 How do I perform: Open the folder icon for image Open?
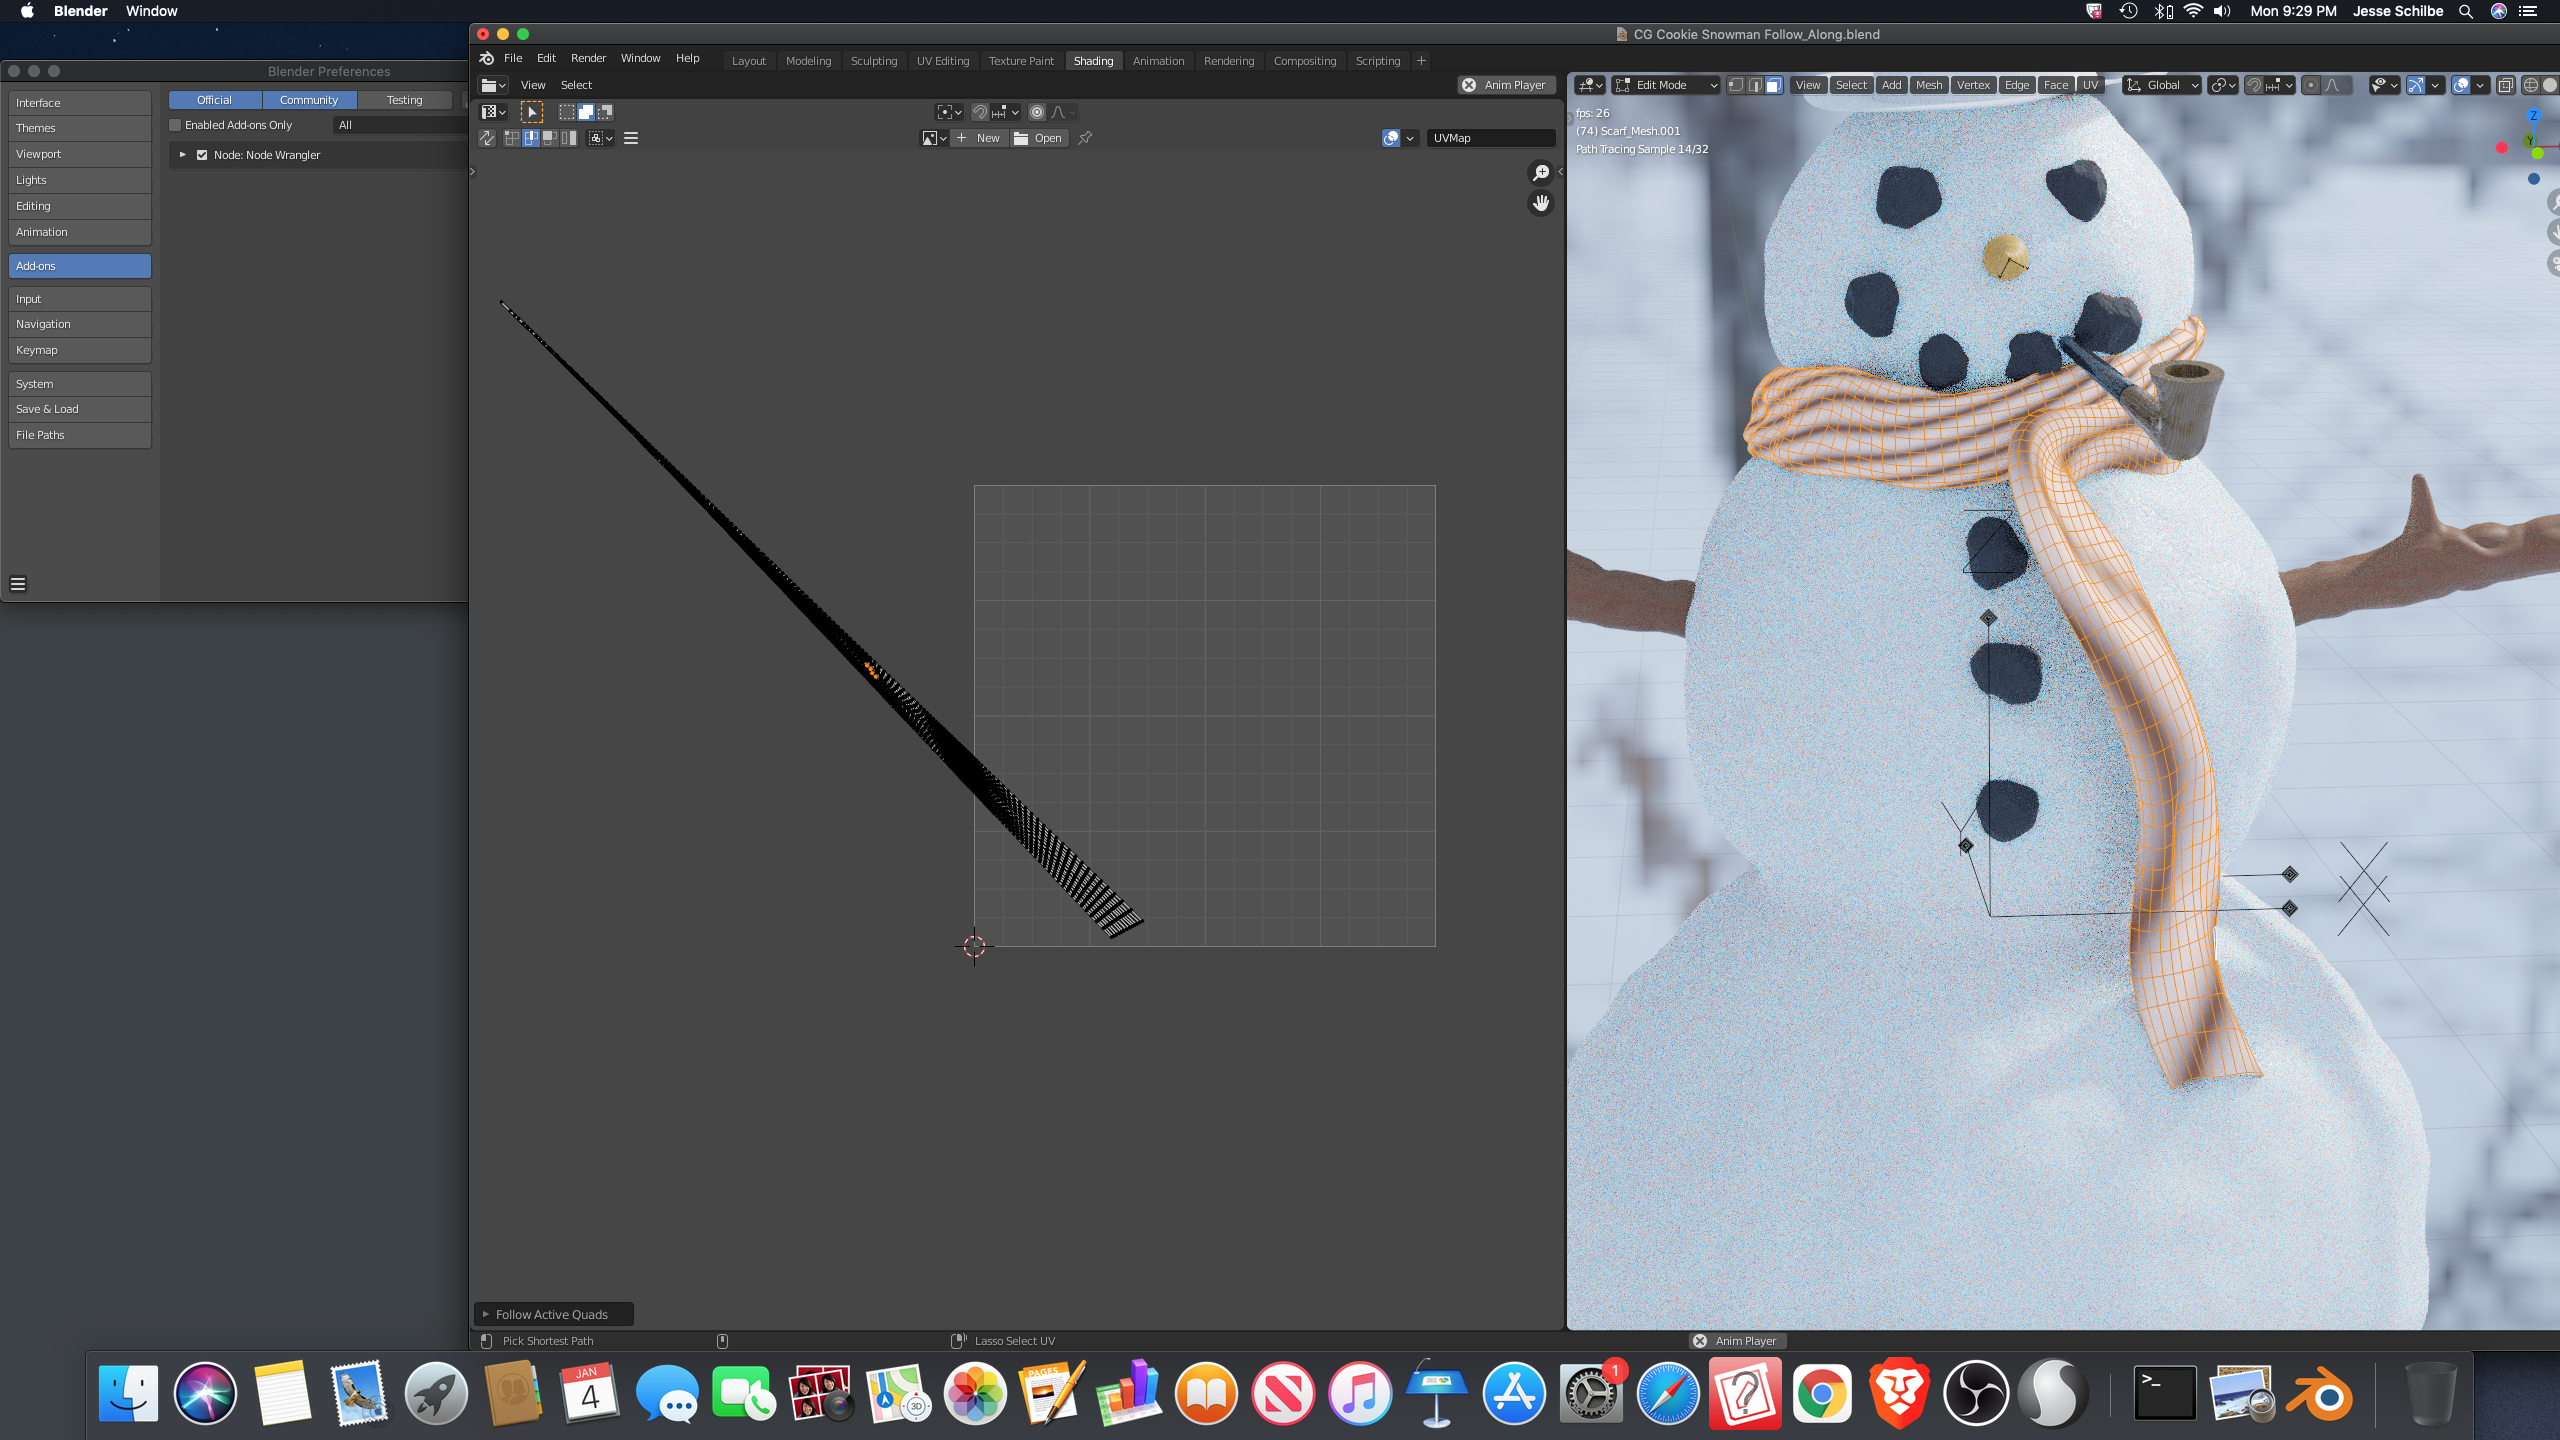click(x=1021, y=138)
